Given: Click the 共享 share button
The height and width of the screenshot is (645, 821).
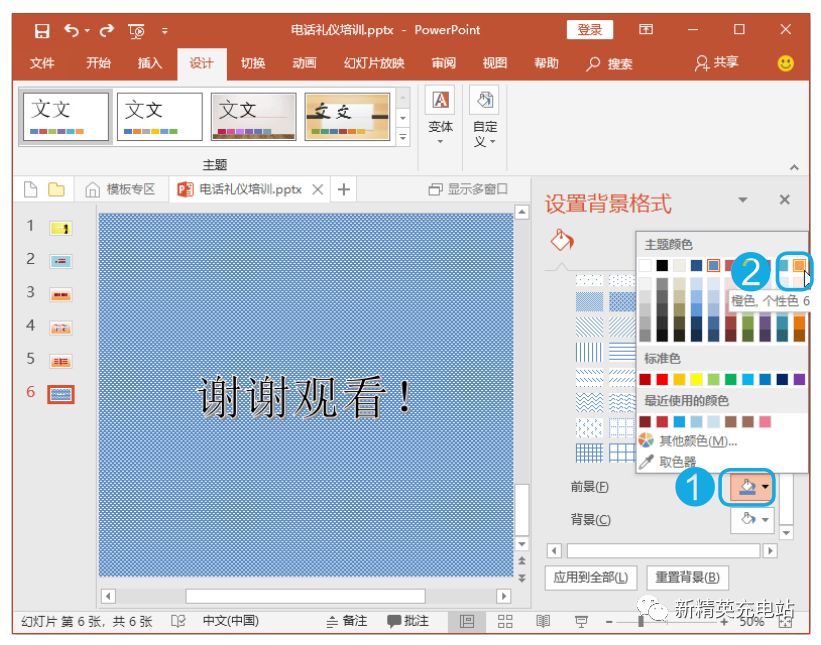Looking at the screenshot, I should point(716,63).
